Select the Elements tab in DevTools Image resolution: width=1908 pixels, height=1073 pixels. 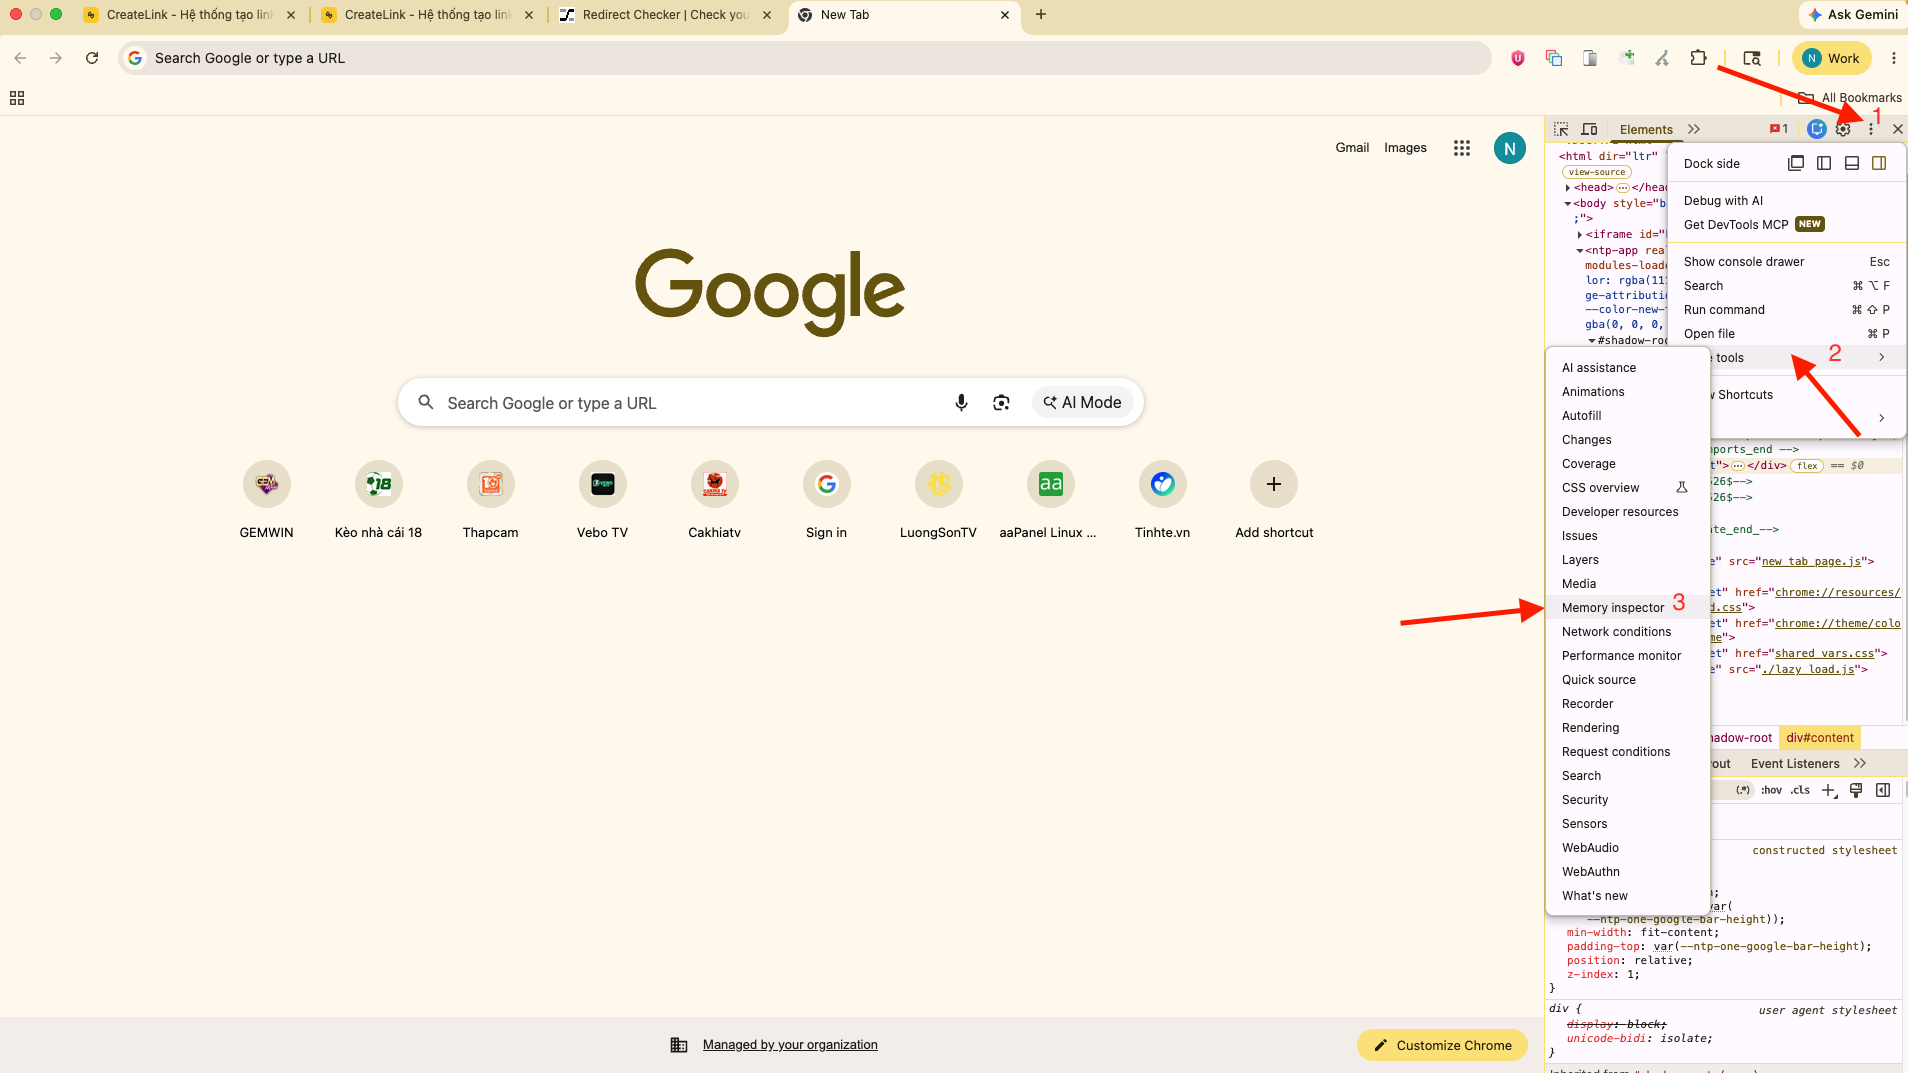coord(1646,129)
